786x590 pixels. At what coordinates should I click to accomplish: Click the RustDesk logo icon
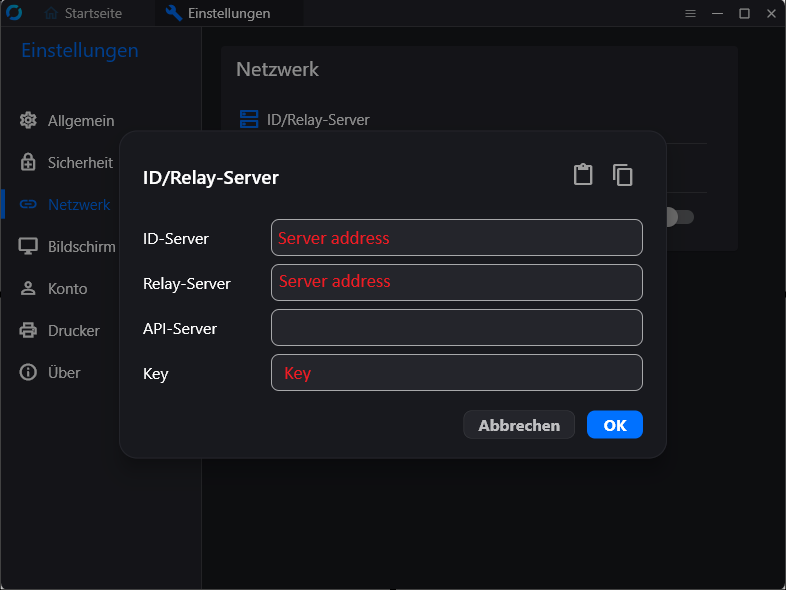pos(14,13)
